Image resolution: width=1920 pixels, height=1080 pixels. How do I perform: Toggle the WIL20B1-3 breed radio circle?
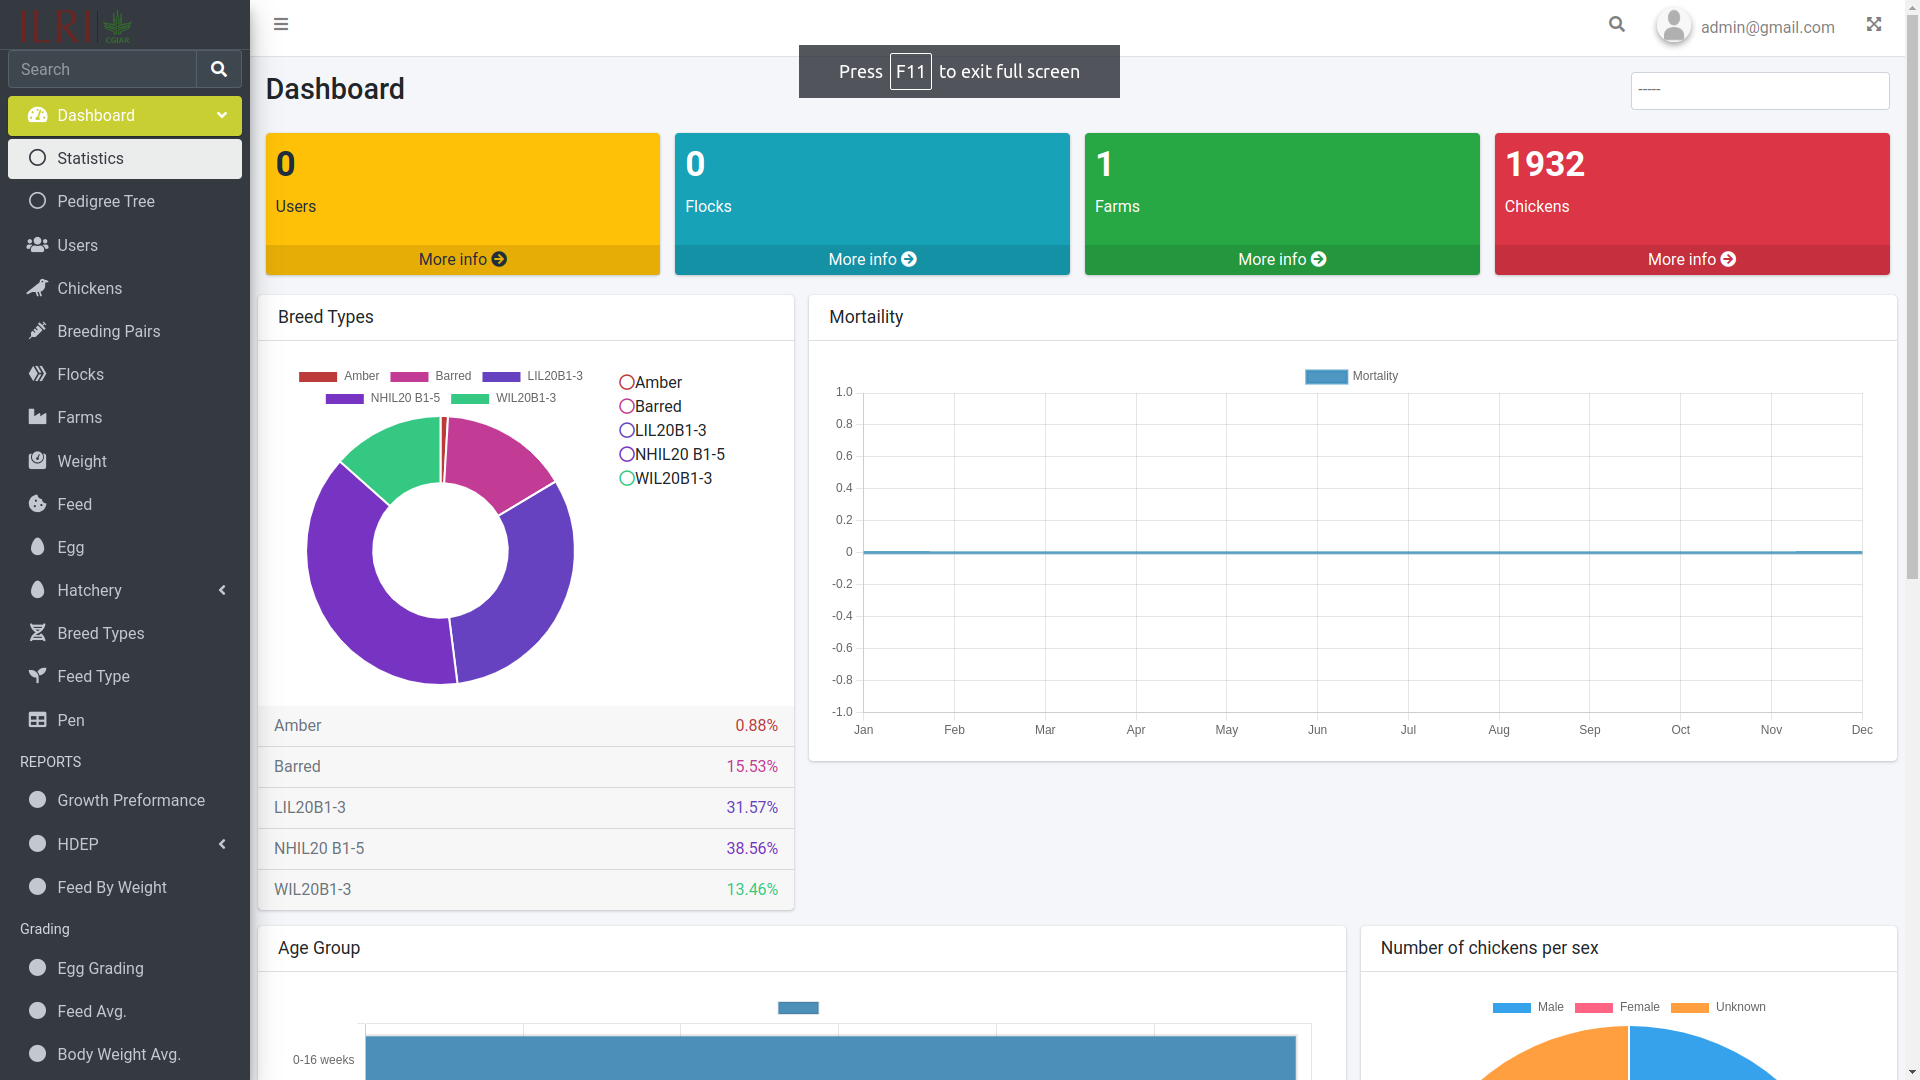(627, 479)
